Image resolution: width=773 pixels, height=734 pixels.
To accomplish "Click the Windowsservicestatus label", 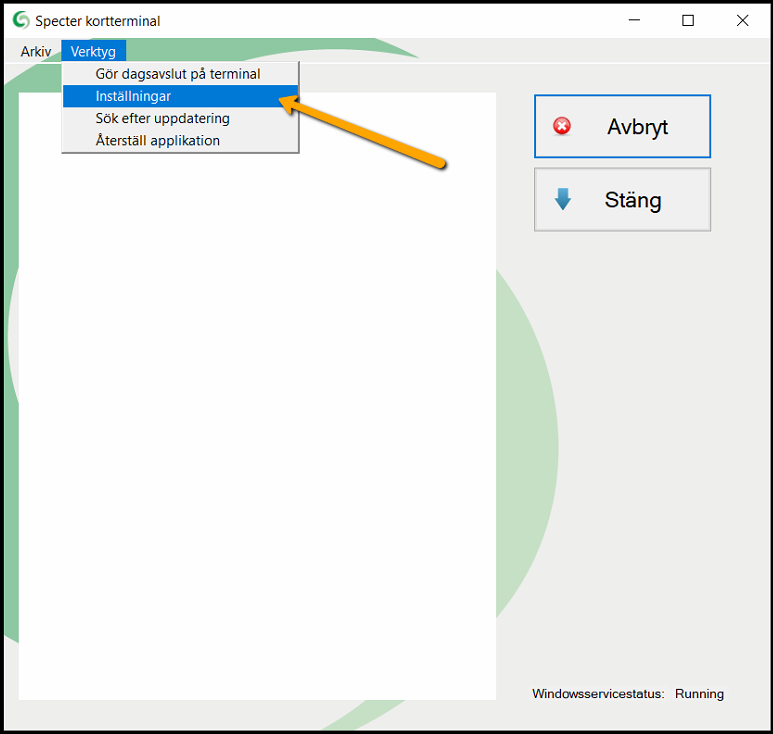I will 597,694.
